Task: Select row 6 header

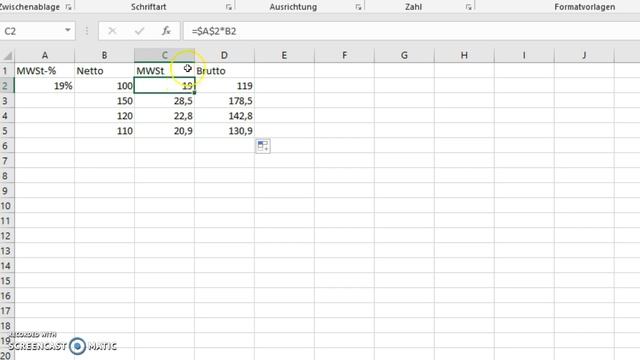Action: click(7, 146)
